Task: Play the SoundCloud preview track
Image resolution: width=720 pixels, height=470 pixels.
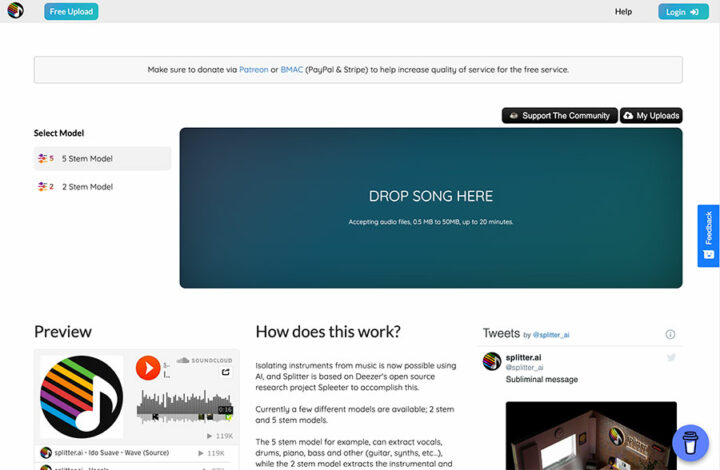Action: (x=147, y=368)
